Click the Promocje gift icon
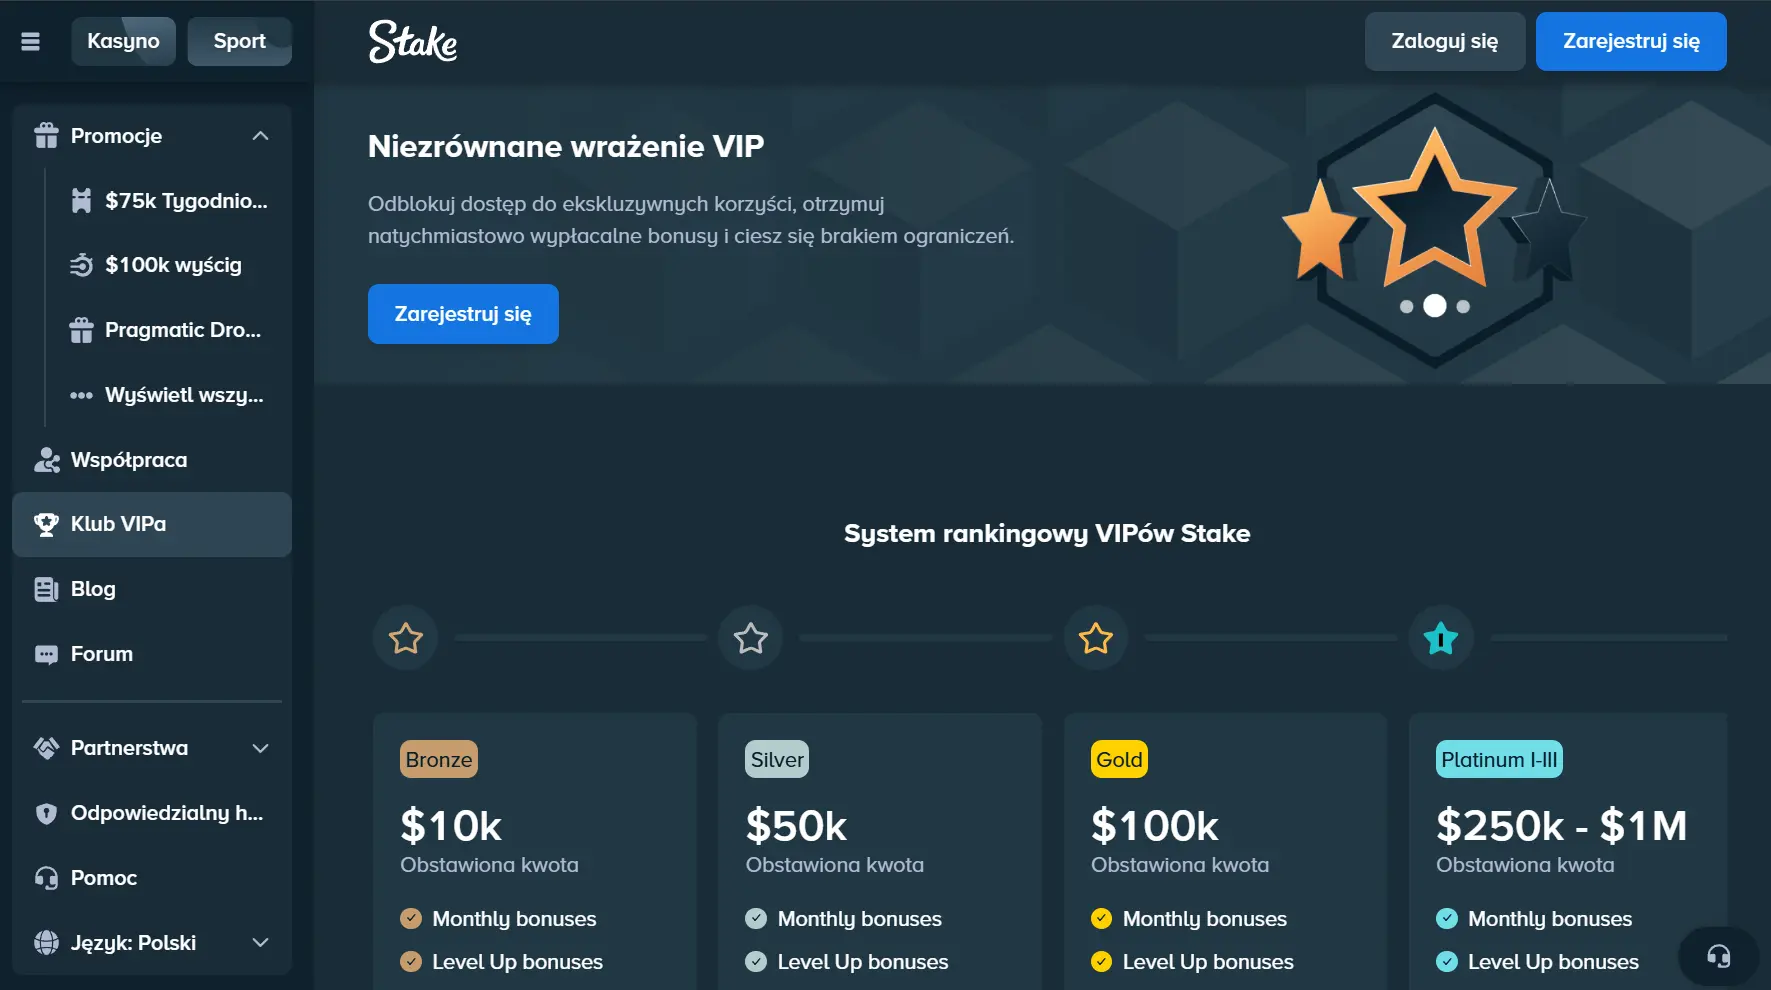Image resolution: width=1771 pixels, height=990 pixels. coord(46,136)
